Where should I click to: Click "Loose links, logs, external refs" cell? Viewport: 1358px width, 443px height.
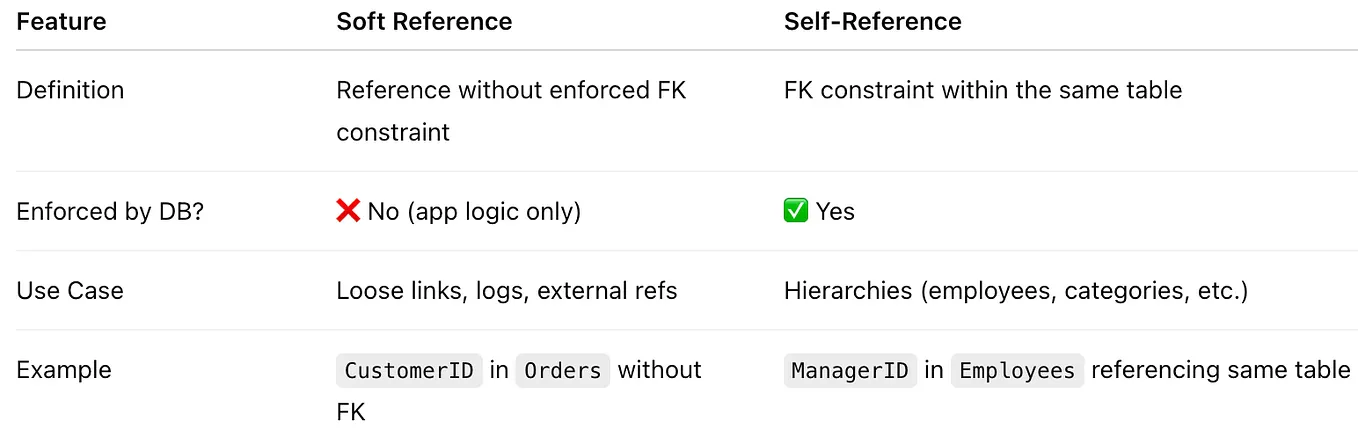[x=506, y=291]
